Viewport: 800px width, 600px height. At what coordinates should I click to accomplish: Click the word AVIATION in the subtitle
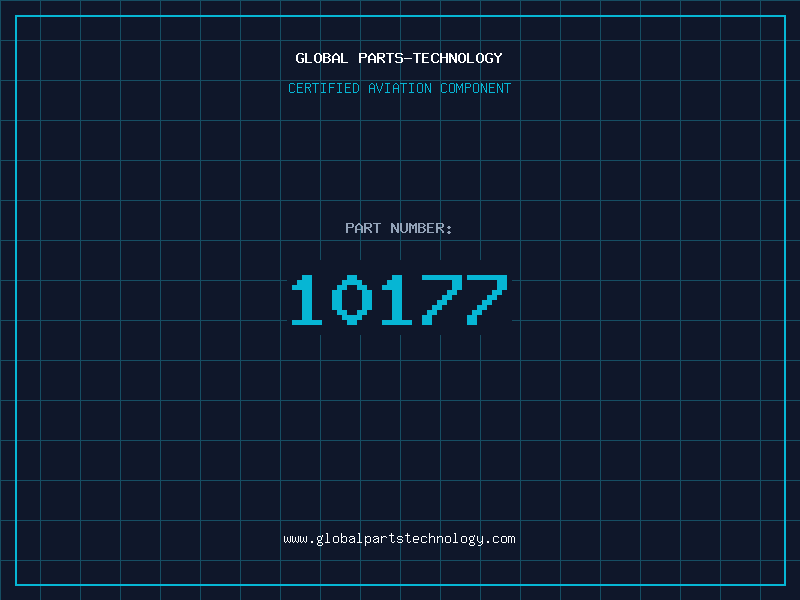coord(400,88)
